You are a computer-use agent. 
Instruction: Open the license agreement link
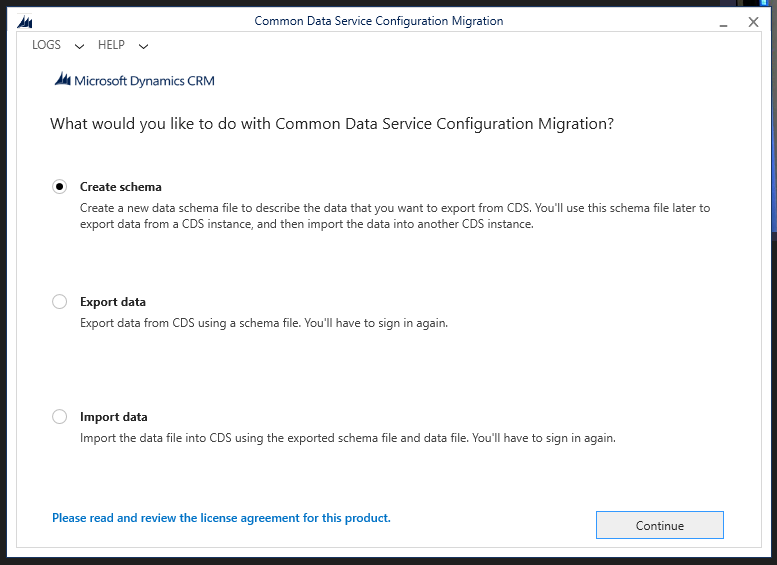point(221,518)
